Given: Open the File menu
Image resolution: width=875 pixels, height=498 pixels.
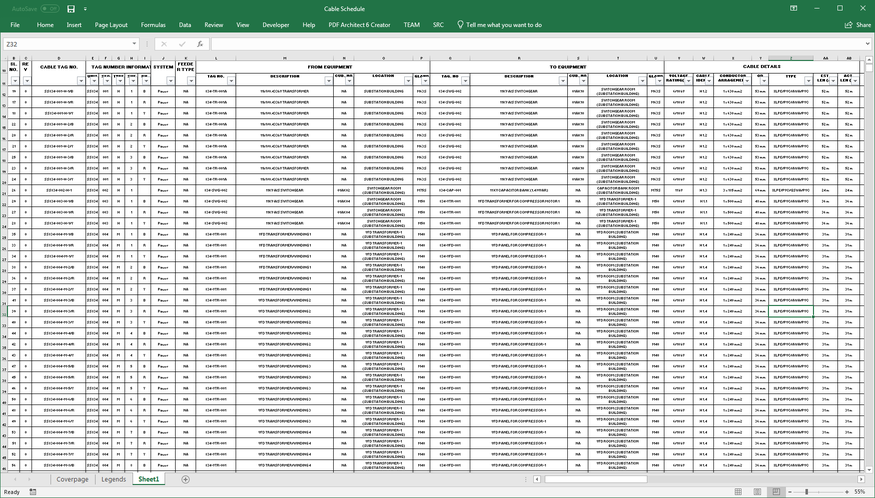Looking at the screenshot, I should pos(15,25).
